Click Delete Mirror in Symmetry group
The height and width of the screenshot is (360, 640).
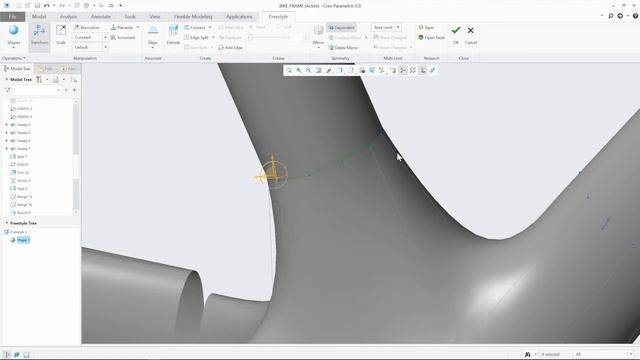(x=343, y=48)
